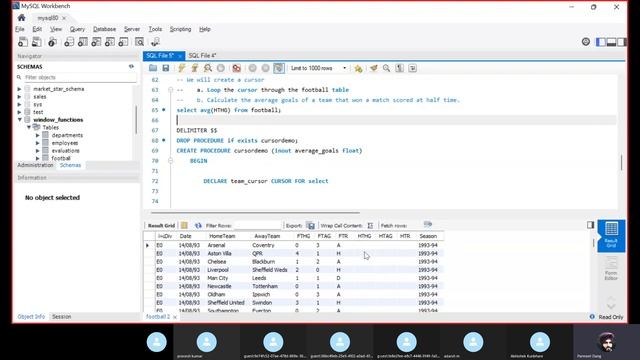This screenshot has width=640, height=360.
Task: Close the SQL File 5 tab
Action: coord(180,56)
